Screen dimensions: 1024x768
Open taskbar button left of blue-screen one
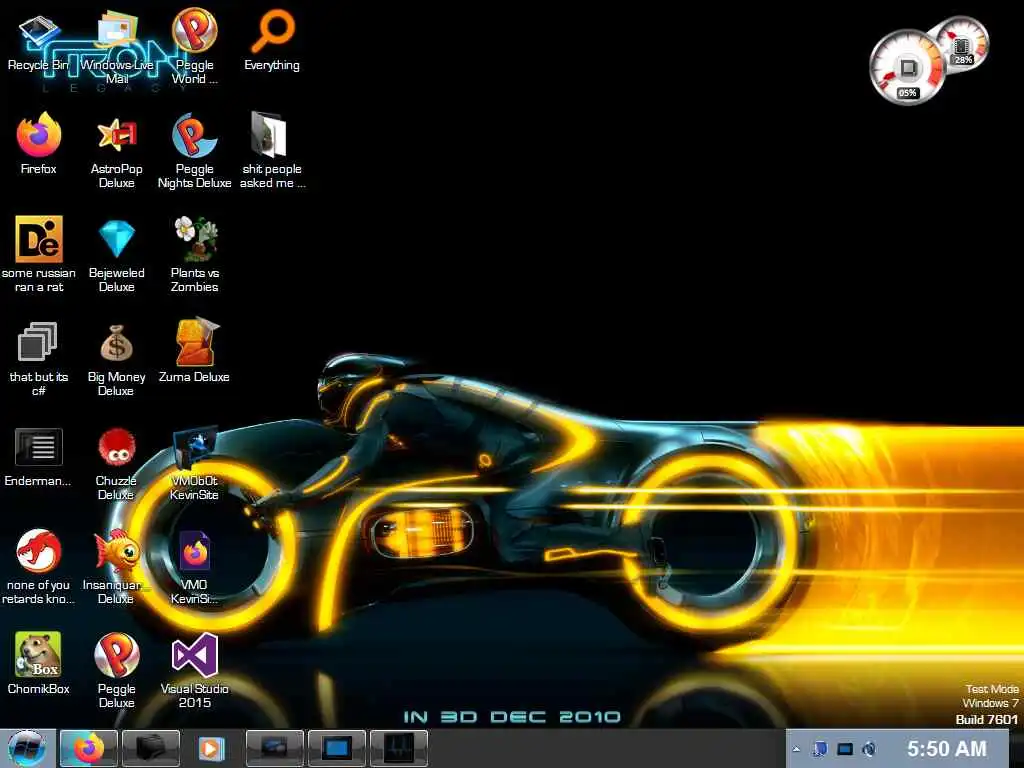275,748
